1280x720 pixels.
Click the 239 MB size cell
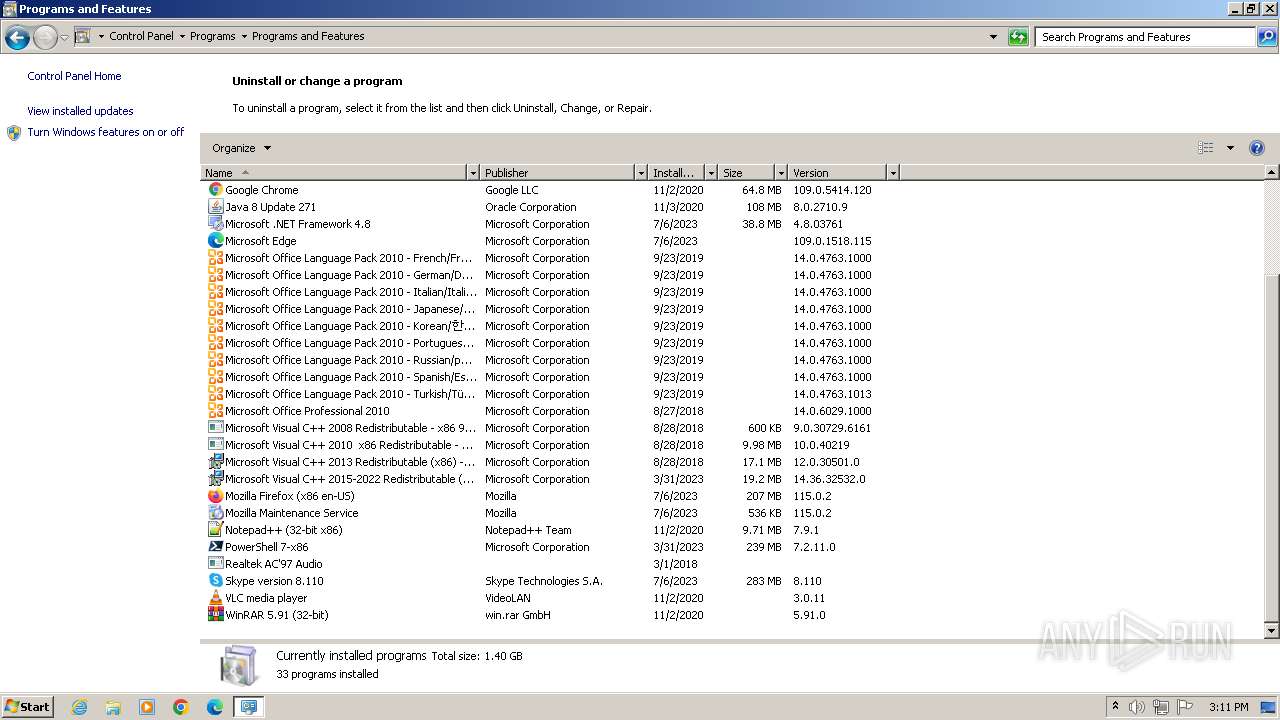(x=764, y=547)
